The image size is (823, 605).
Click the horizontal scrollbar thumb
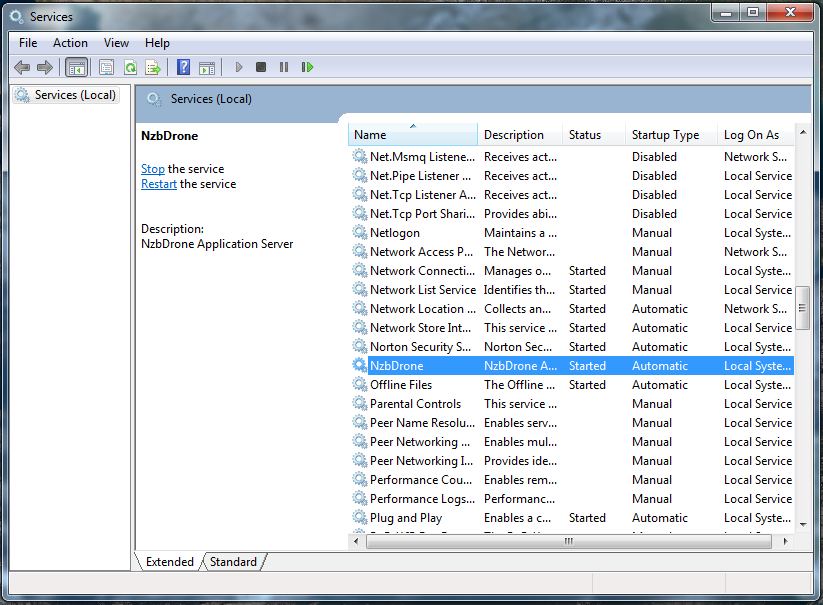coord(569,541)
